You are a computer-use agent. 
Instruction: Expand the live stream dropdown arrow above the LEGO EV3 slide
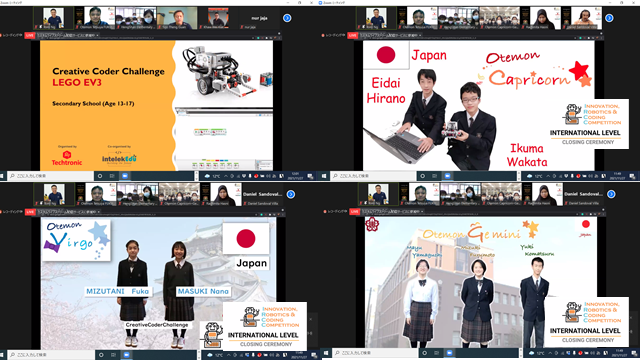pos(97,36)
